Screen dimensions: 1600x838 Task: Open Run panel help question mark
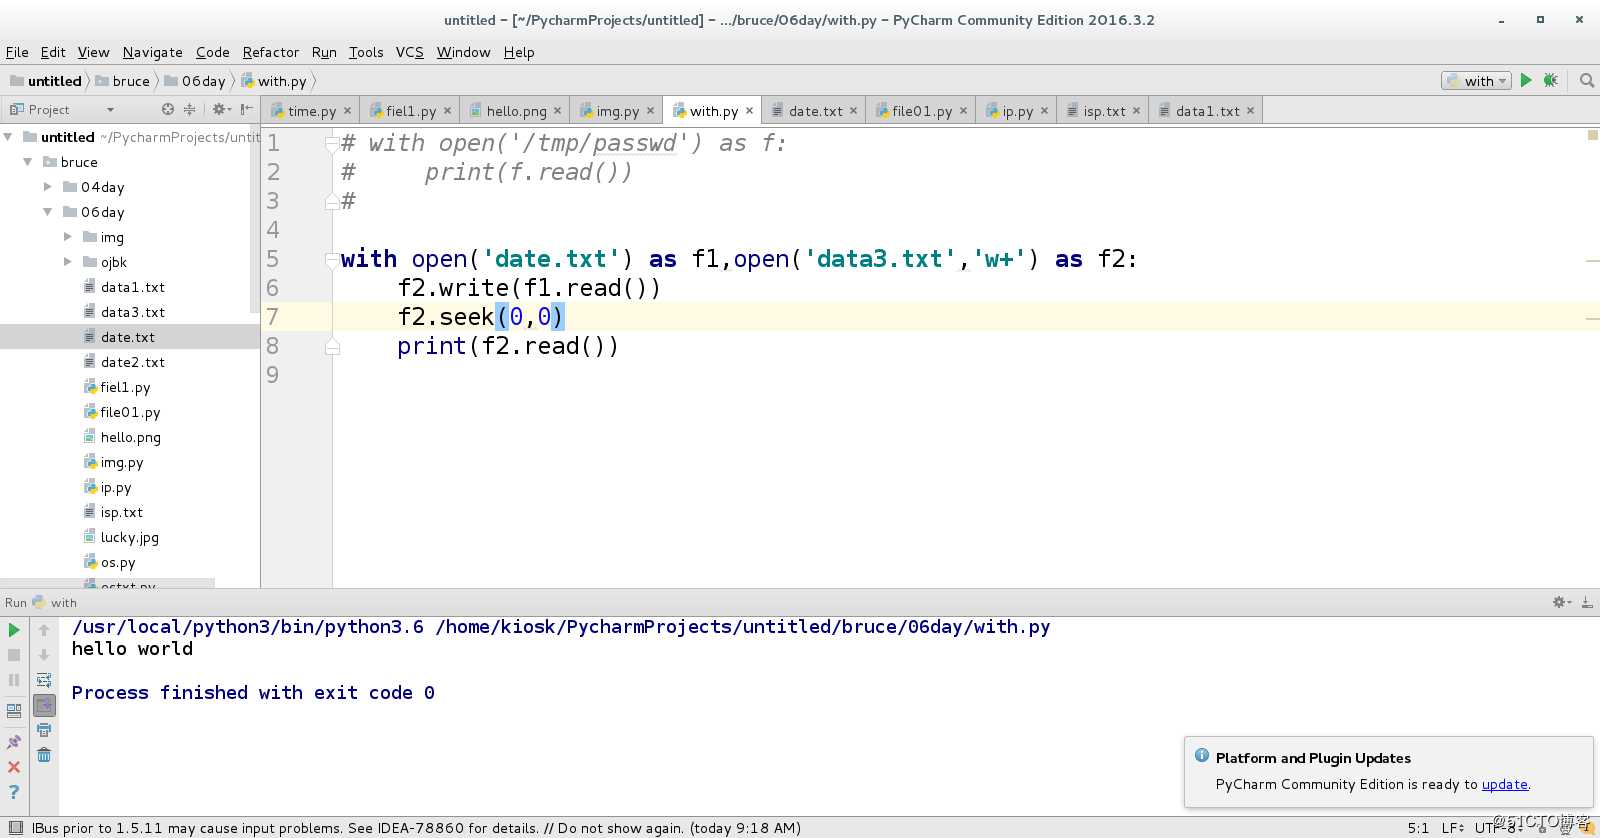click(x=14, y=792)
